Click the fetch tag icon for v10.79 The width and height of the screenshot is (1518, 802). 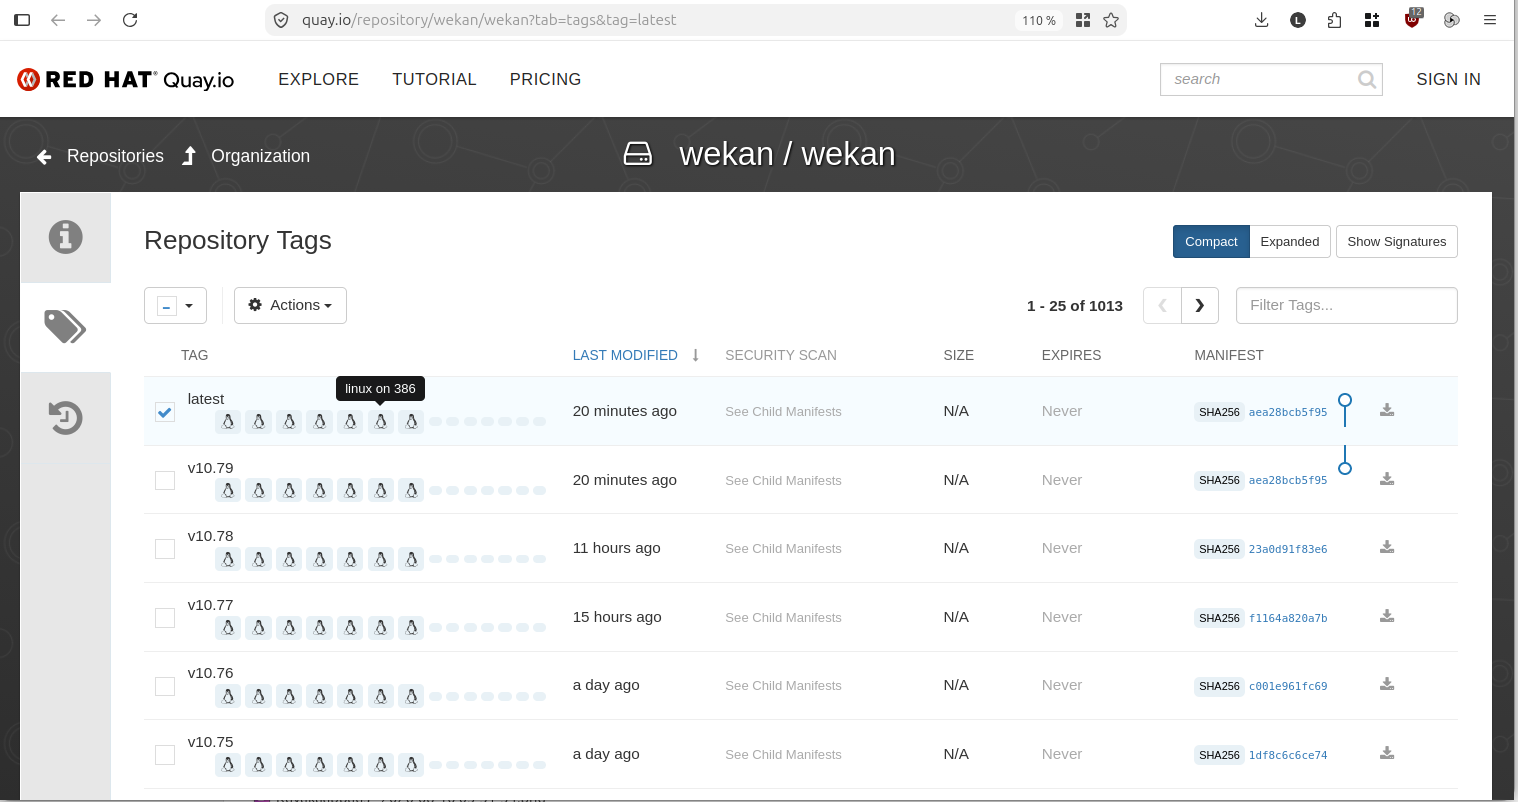tap(1387, 479)
